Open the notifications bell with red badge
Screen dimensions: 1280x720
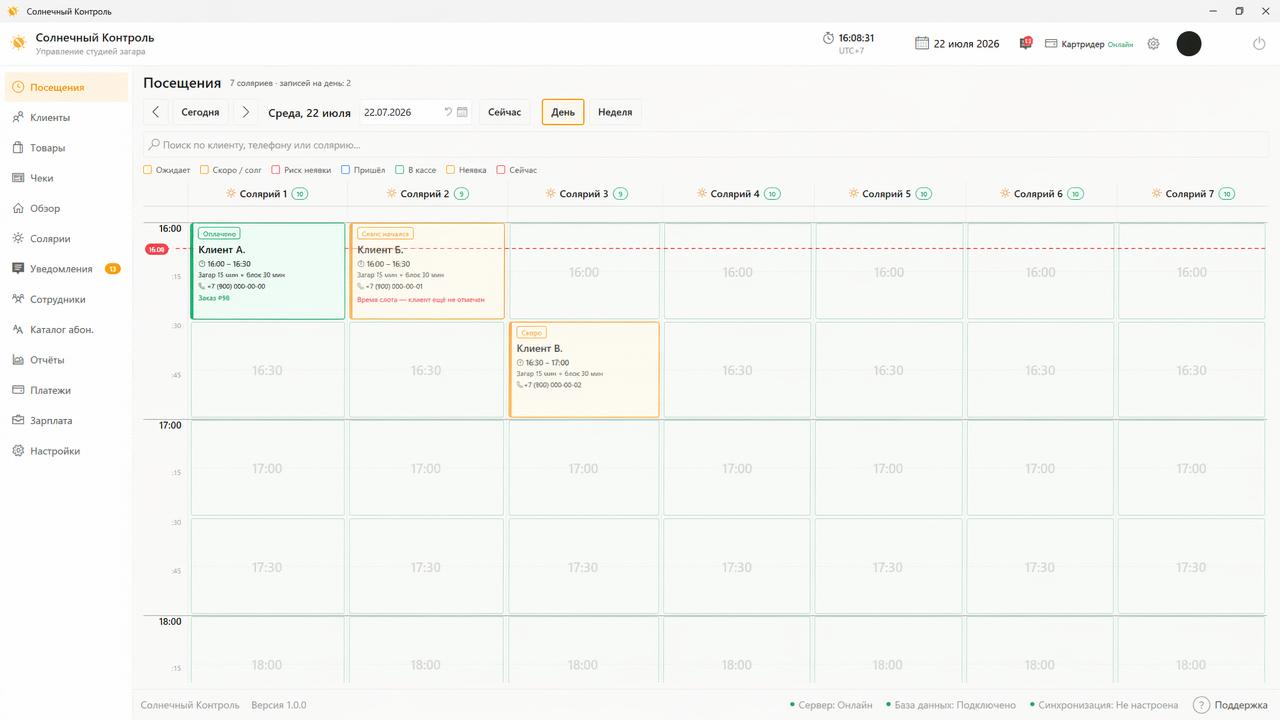[1025, 44]
